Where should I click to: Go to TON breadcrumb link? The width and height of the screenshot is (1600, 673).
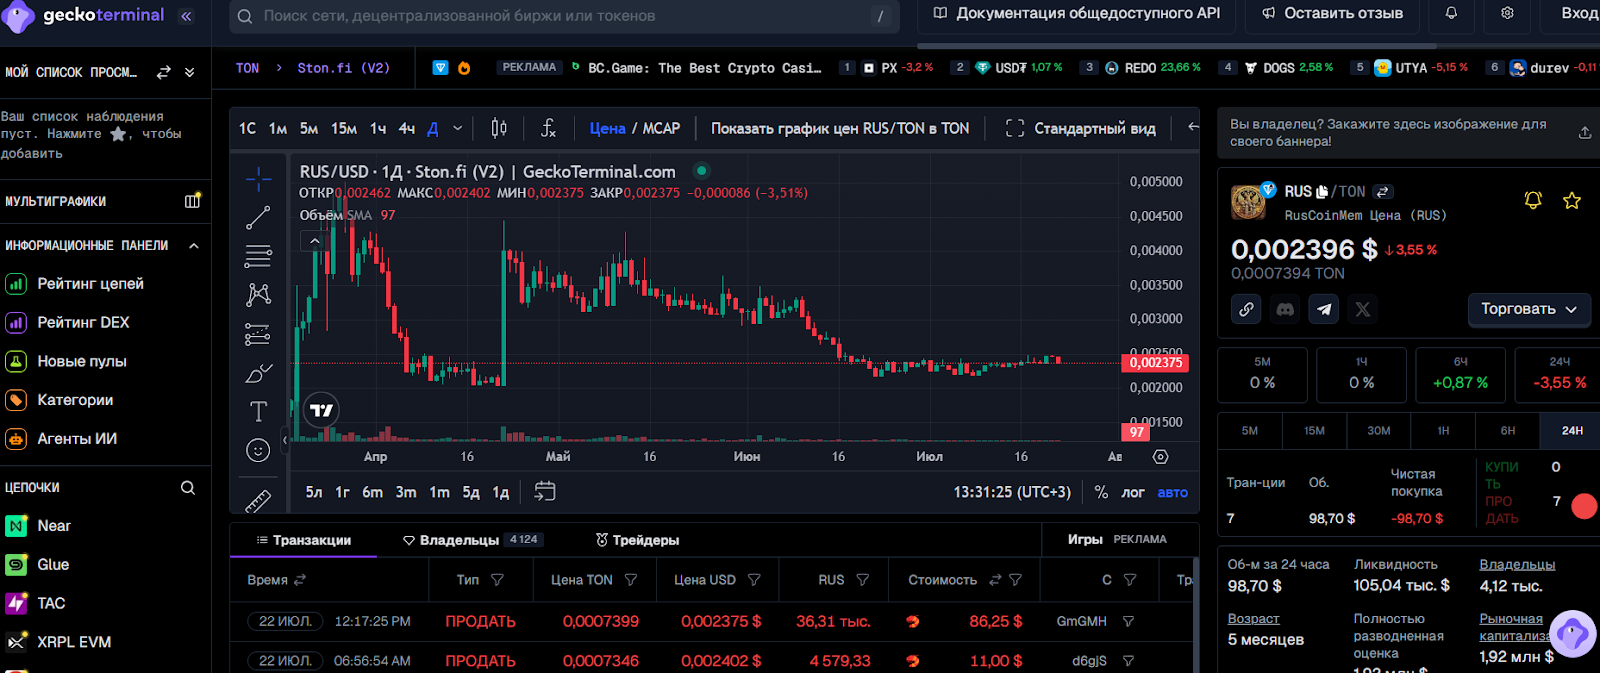coord(247,68)
